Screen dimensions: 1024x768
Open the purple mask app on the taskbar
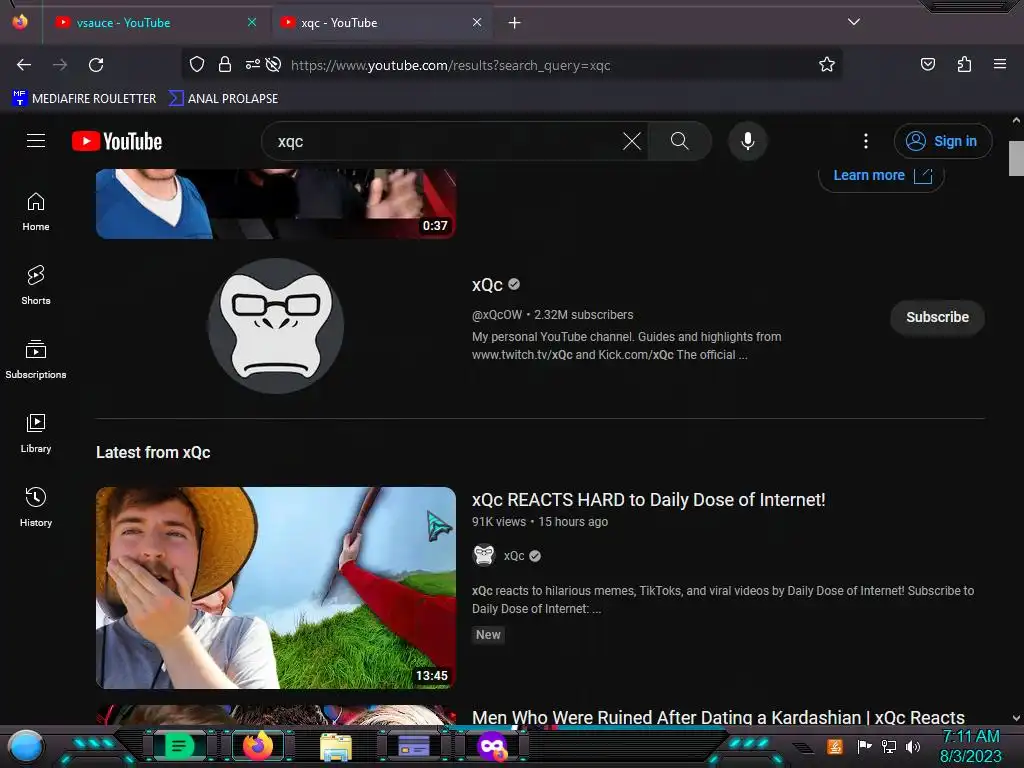click(492, 746)
